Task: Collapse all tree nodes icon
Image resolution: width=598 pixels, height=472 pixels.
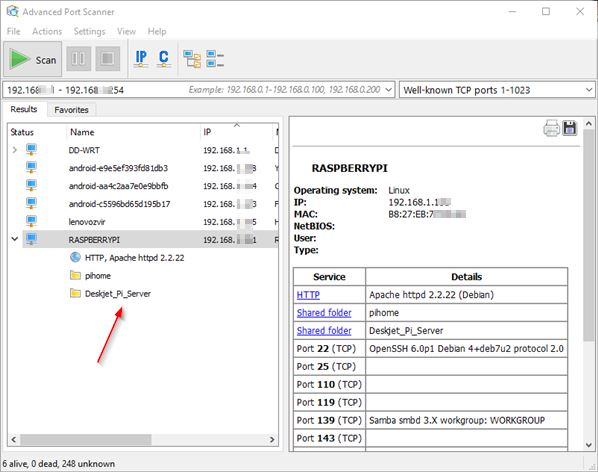Action: point(215,59)
